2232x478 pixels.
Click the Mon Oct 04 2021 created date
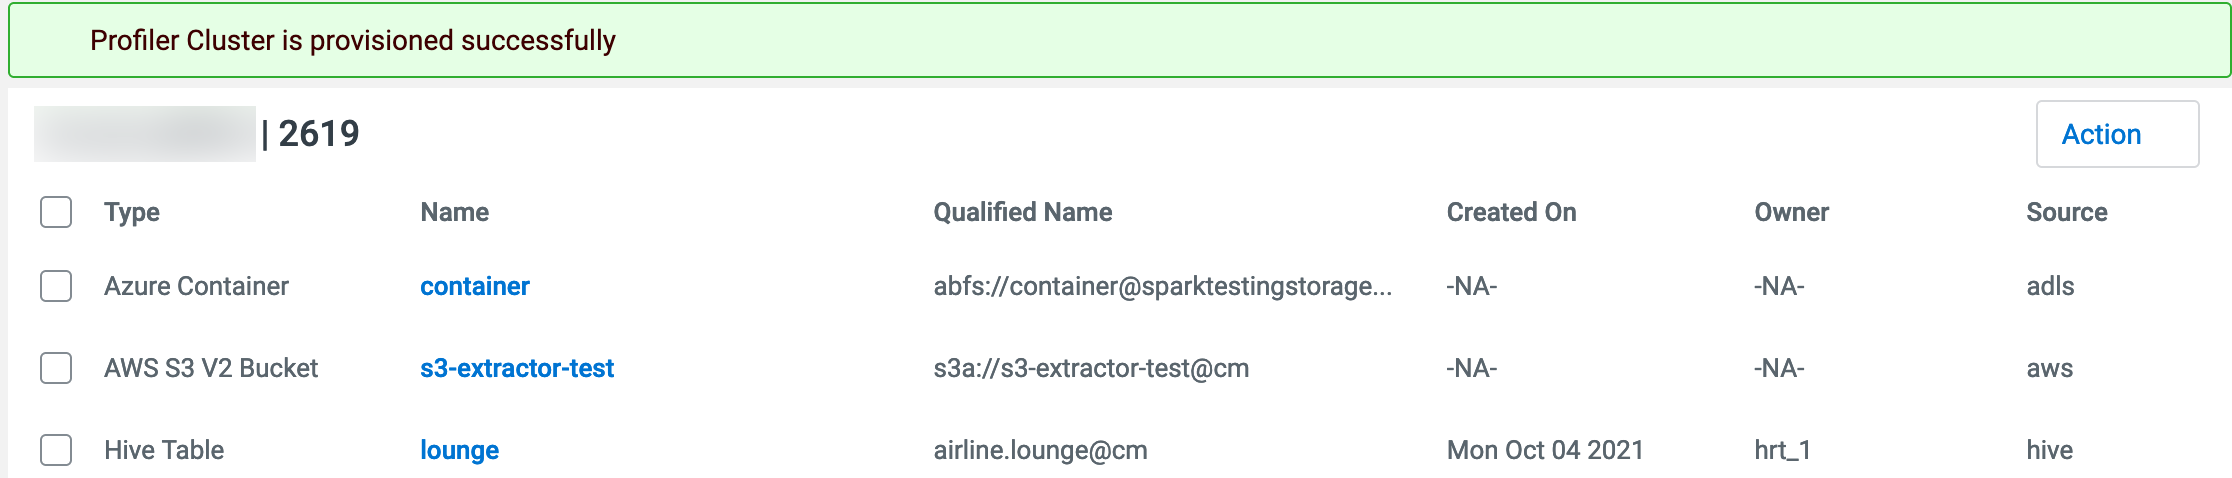pyautogui.click(x=1544, y=450)
